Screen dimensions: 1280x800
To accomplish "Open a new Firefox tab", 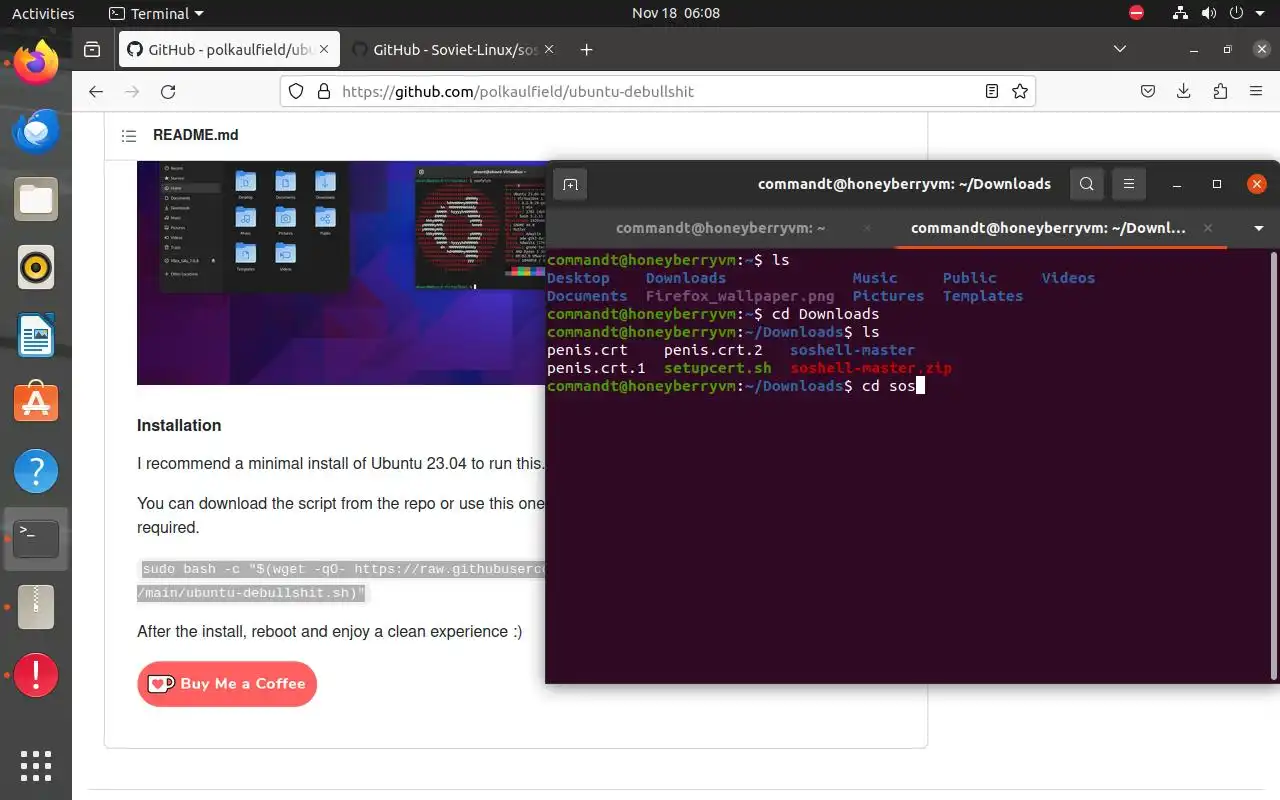I will (586, 49).
